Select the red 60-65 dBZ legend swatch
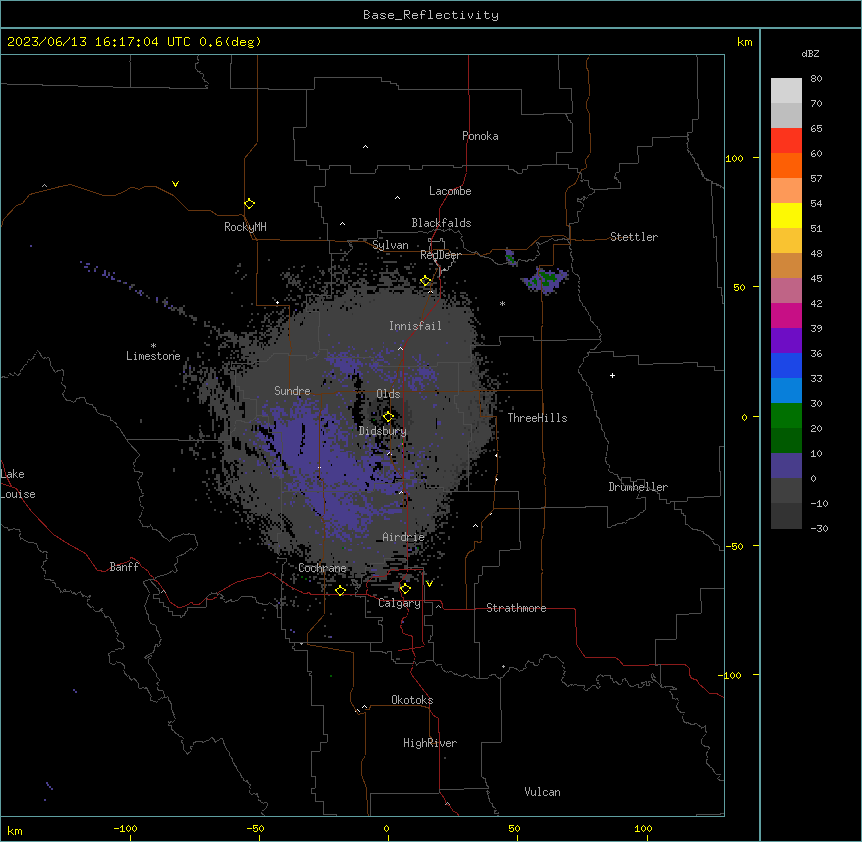The width and height of the screenshot is (862, 842). 786,140
